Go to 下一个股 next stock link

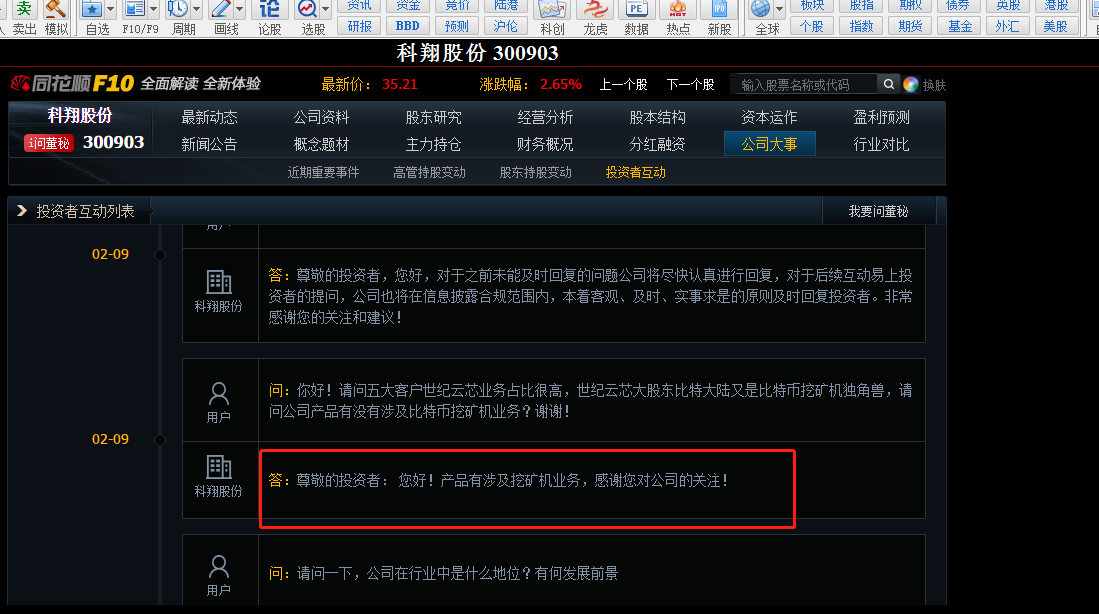690,85
